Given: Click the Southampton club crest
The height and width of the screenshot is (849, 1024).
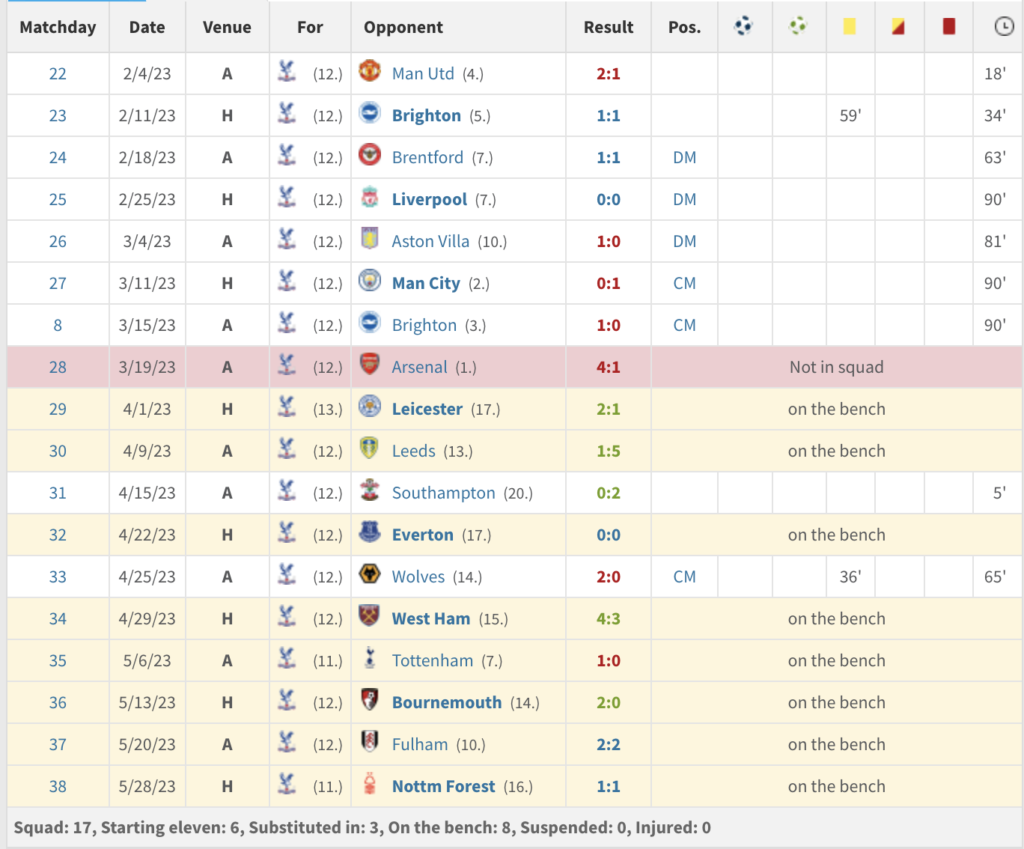Looking at the screenshot, I should pyautogui.click(x=370, y=489).
